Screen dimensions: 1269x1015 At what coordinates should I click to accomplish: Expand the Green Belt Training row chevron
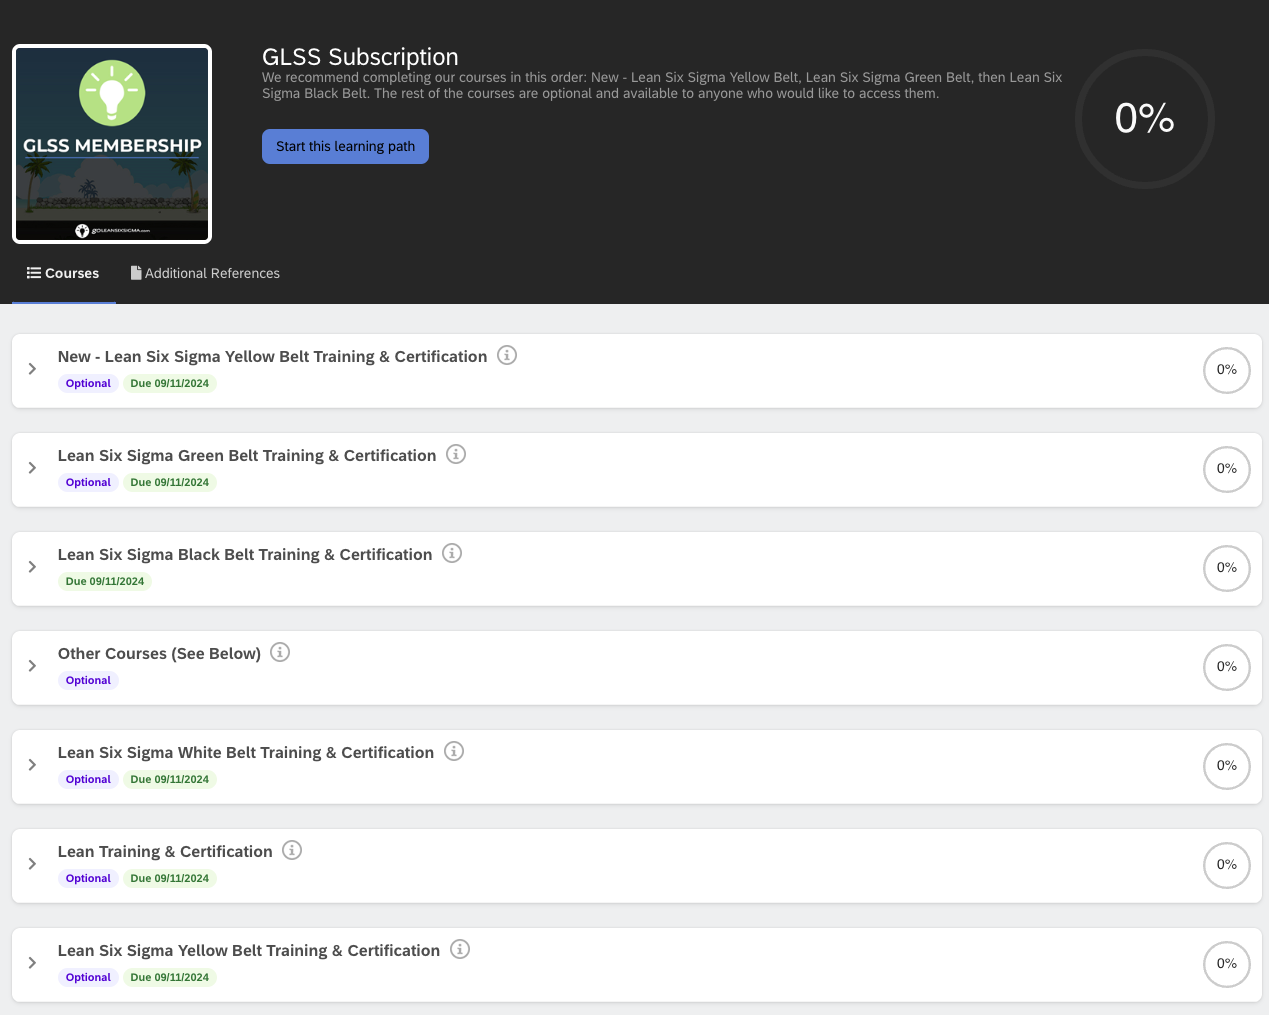32,468
